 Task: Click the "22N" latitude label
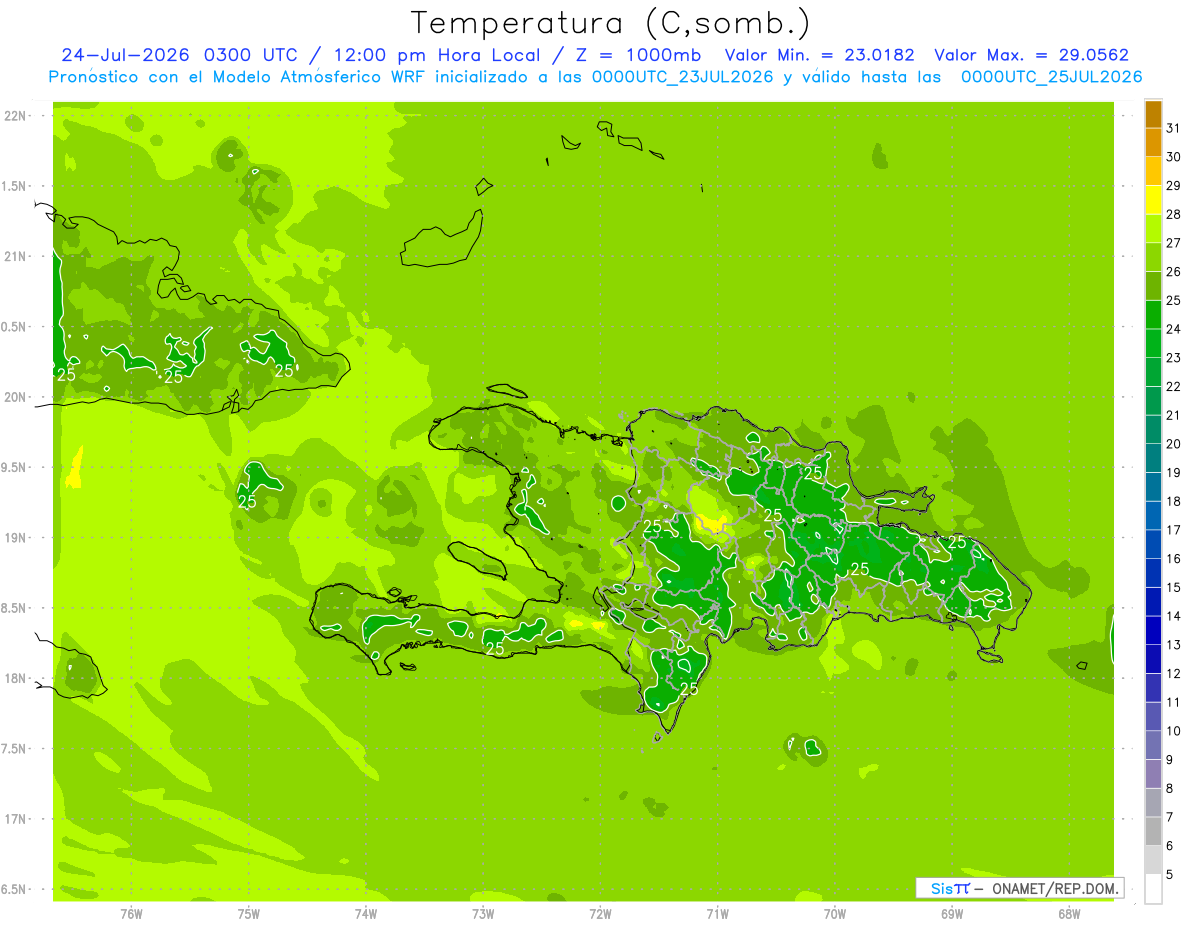[x=15, y=116]
